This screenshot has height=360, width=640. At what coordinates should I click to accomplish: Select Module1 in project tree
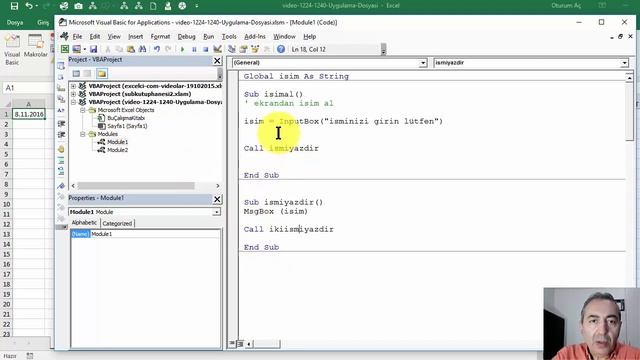(x=117, y=142)
